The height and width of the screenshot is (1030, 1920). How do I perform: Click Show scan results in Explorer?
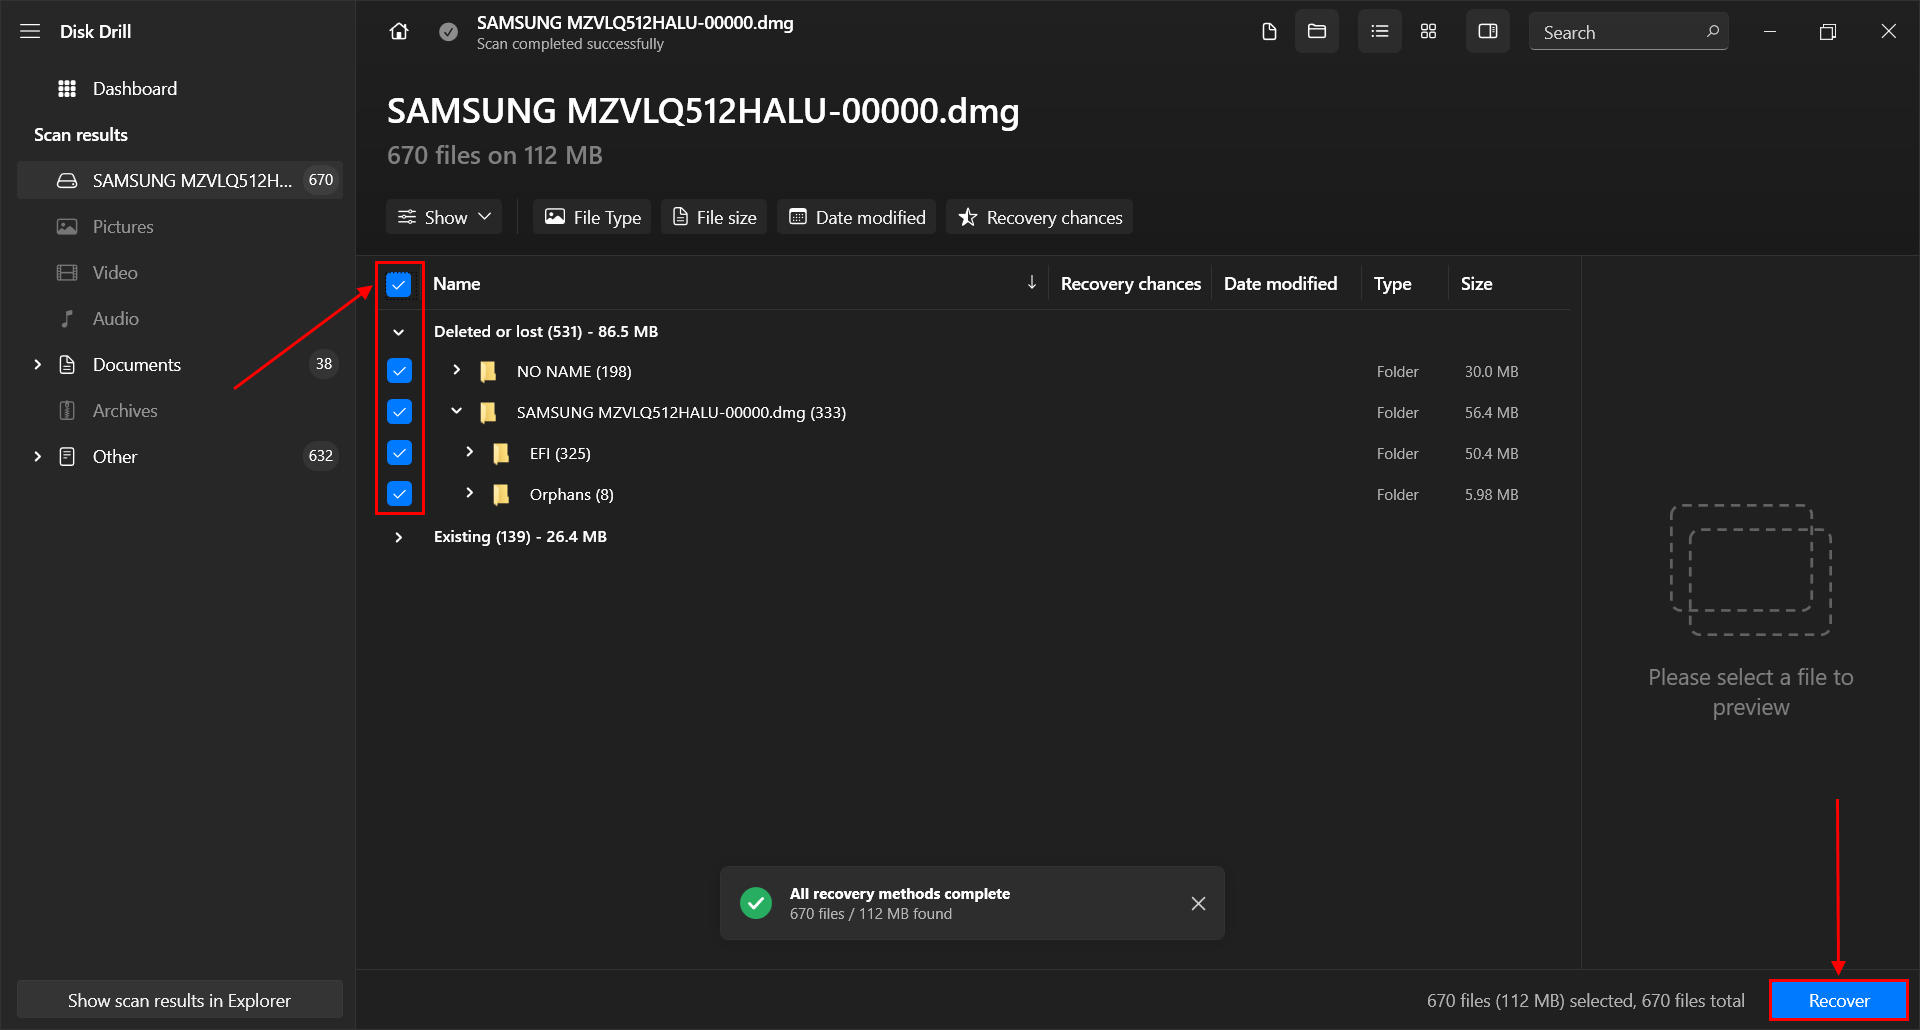point(180,1000)
